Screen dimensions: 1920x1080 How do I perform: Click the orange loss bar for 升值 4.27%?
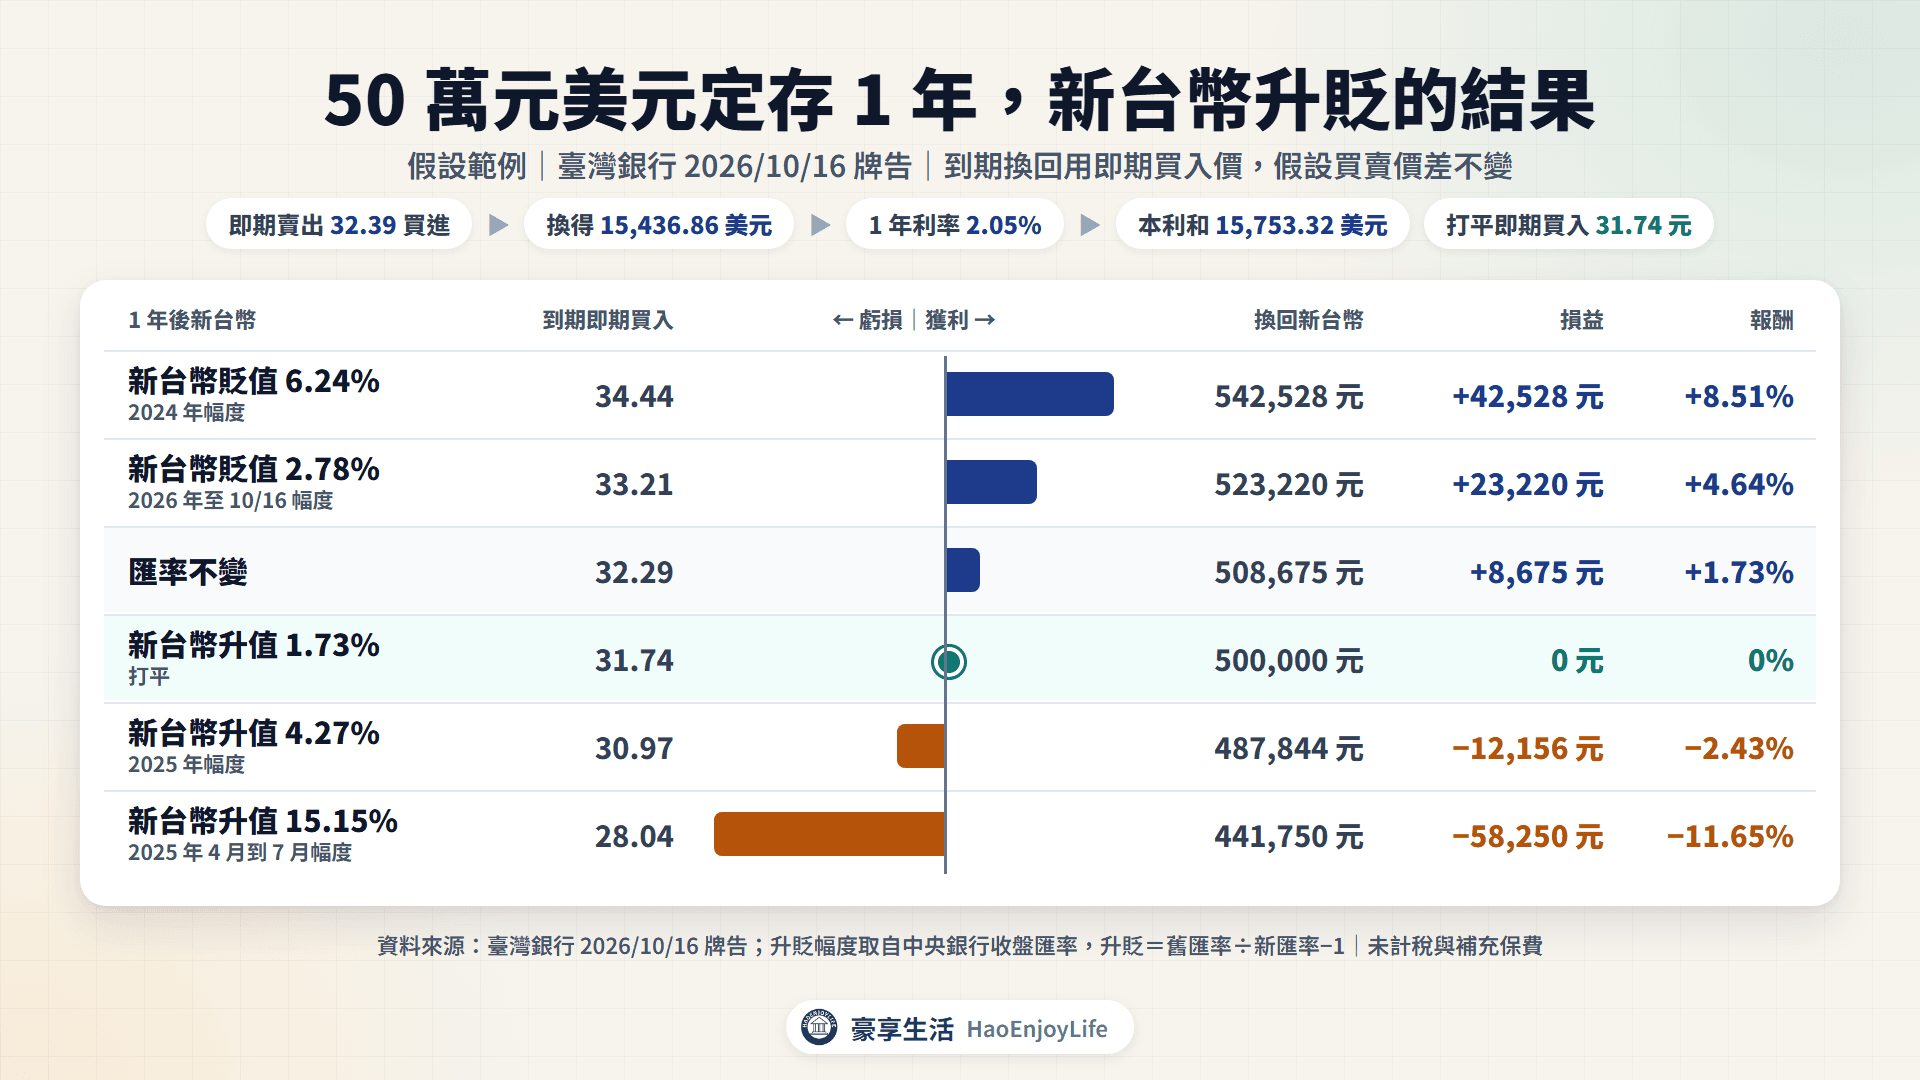921,746
